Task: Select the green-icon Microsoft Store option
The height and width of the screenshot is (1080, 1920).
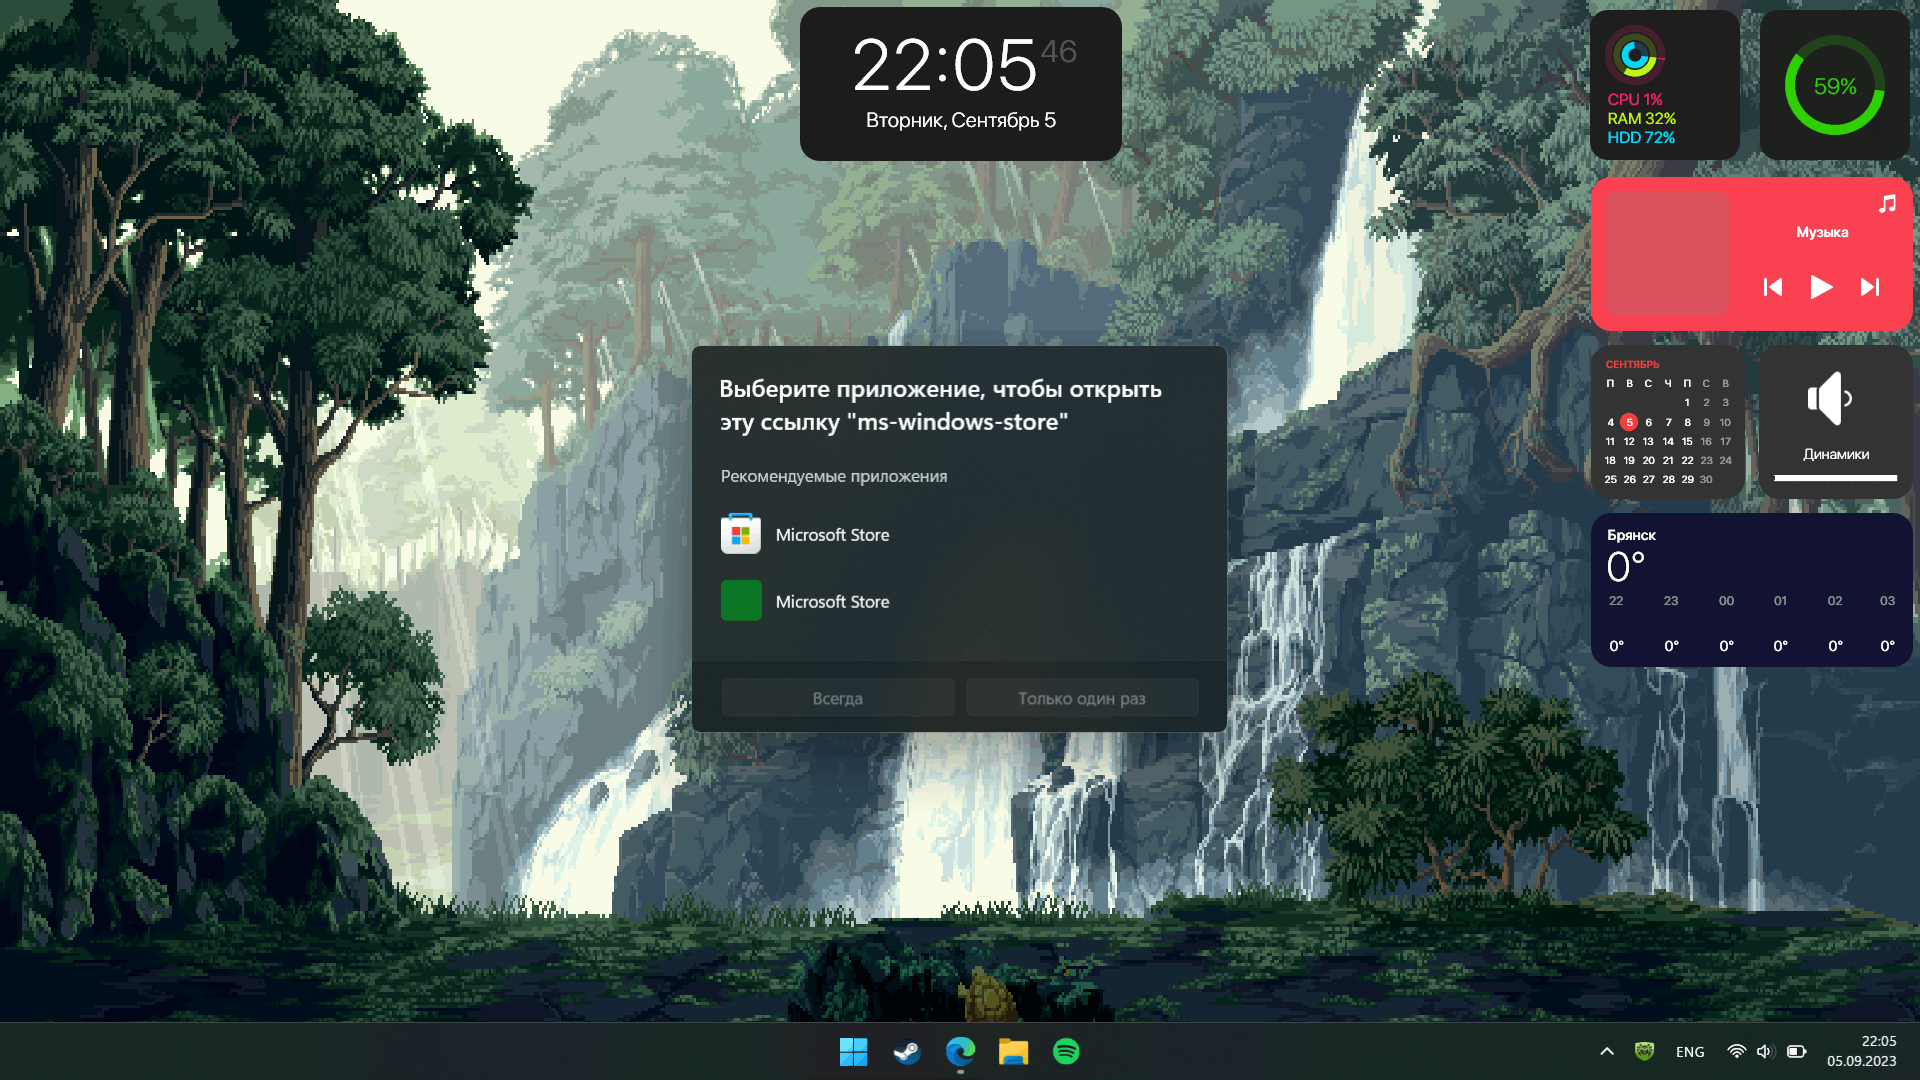Action: tap(958, 601)
